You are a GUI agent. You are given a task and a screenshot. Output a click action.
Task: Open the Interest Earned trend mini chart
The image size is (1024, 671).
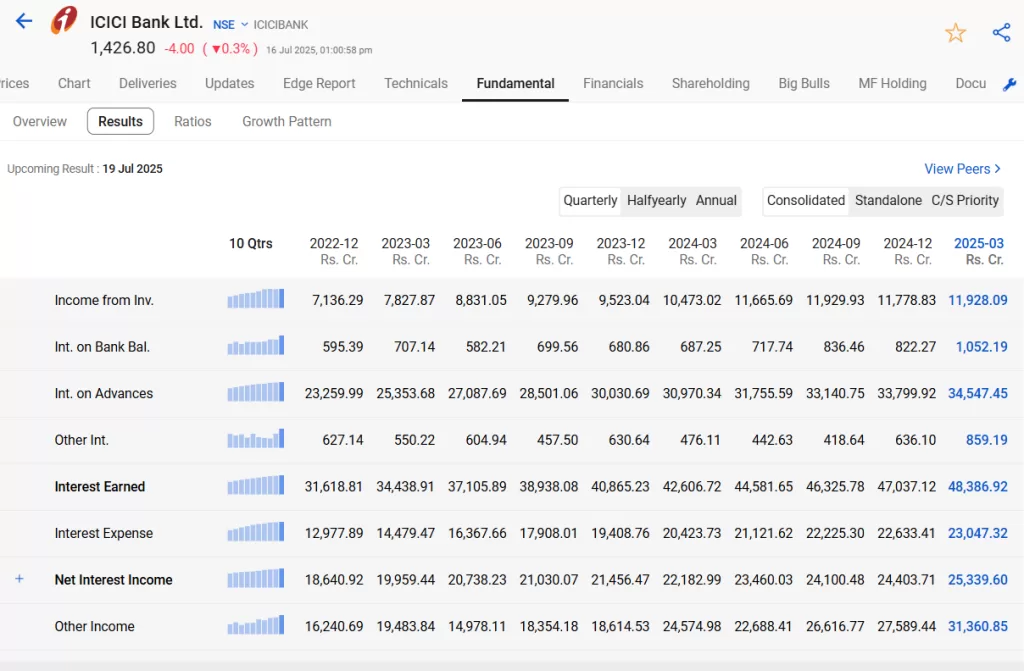[256, 485]
